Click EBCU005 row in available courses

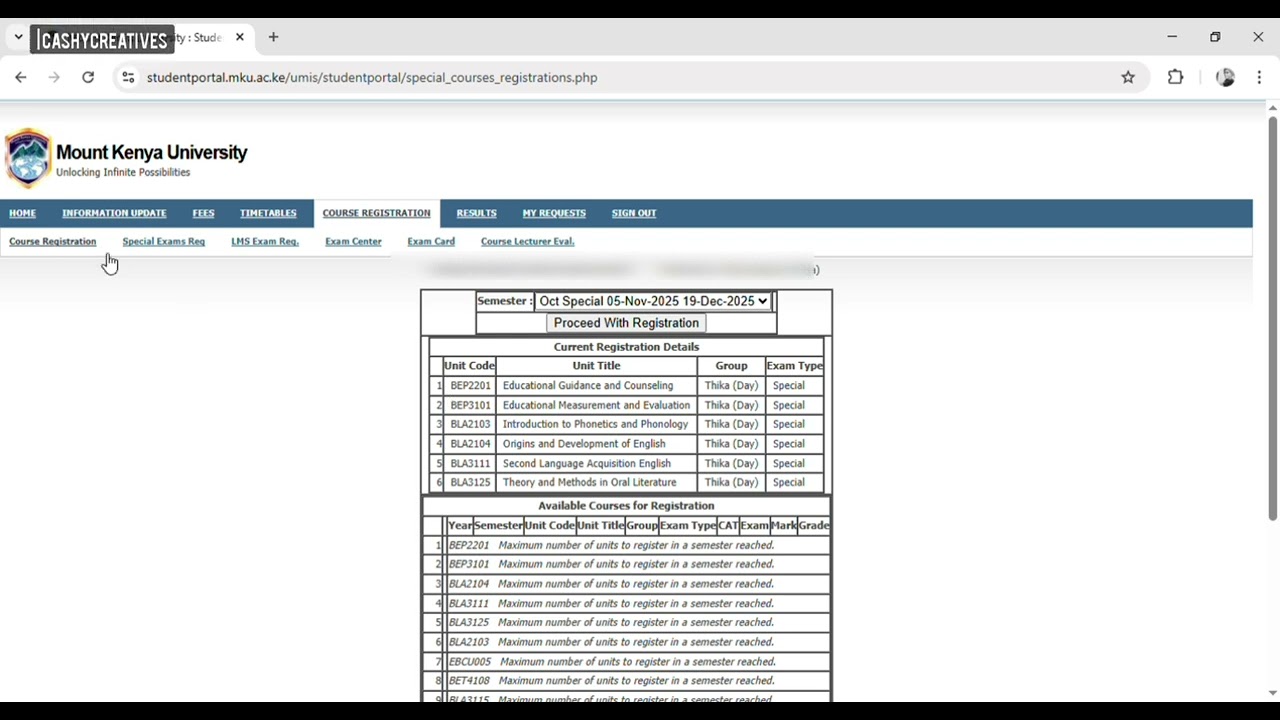(x=626, y=661)
